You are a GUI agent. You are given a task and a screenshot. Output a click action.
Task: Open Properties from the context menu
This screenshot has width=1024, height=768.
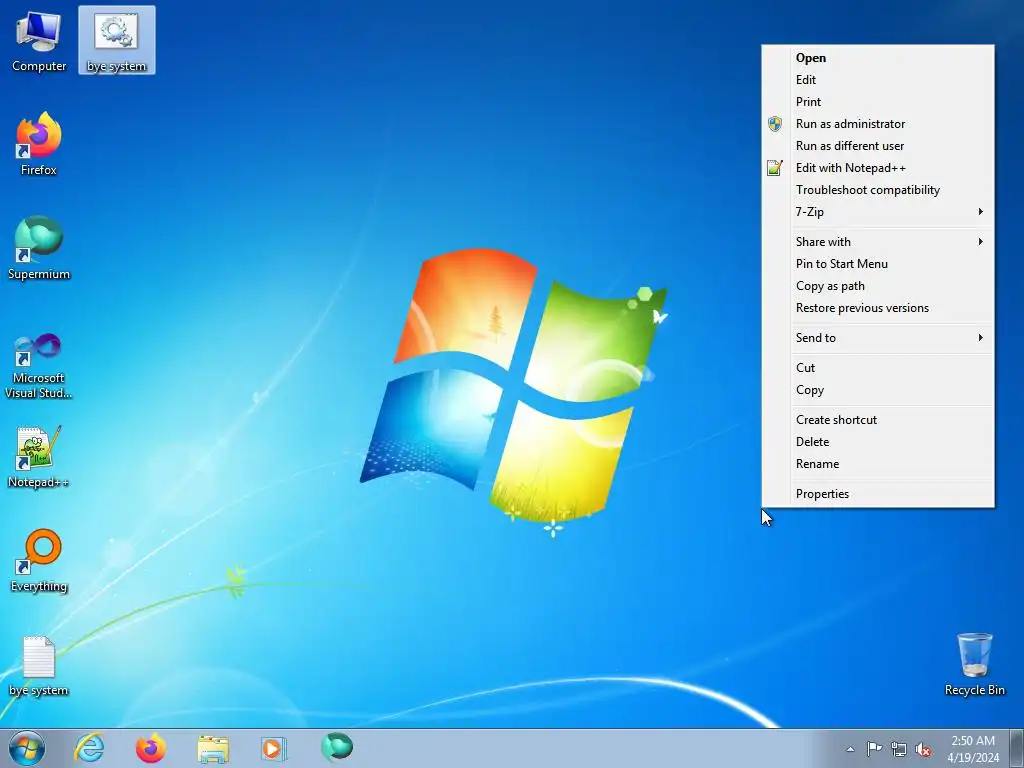tap(878, 494)
